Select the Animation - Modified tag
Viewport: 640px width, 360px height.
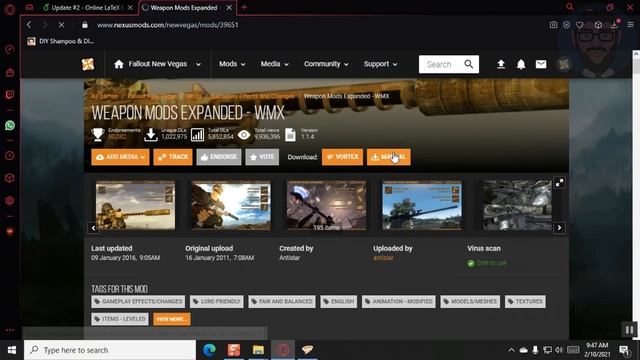pyautogui.click(x=398, y=302)
